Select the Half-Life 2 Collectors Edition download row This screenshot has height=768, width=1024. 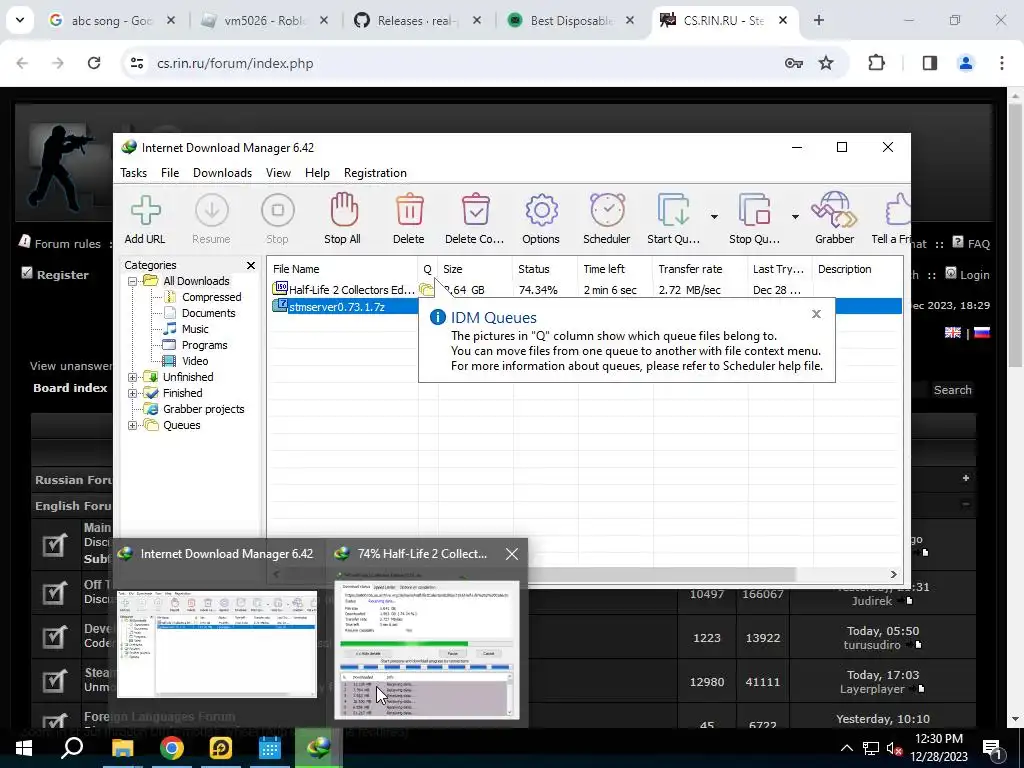tap(584, 290)
